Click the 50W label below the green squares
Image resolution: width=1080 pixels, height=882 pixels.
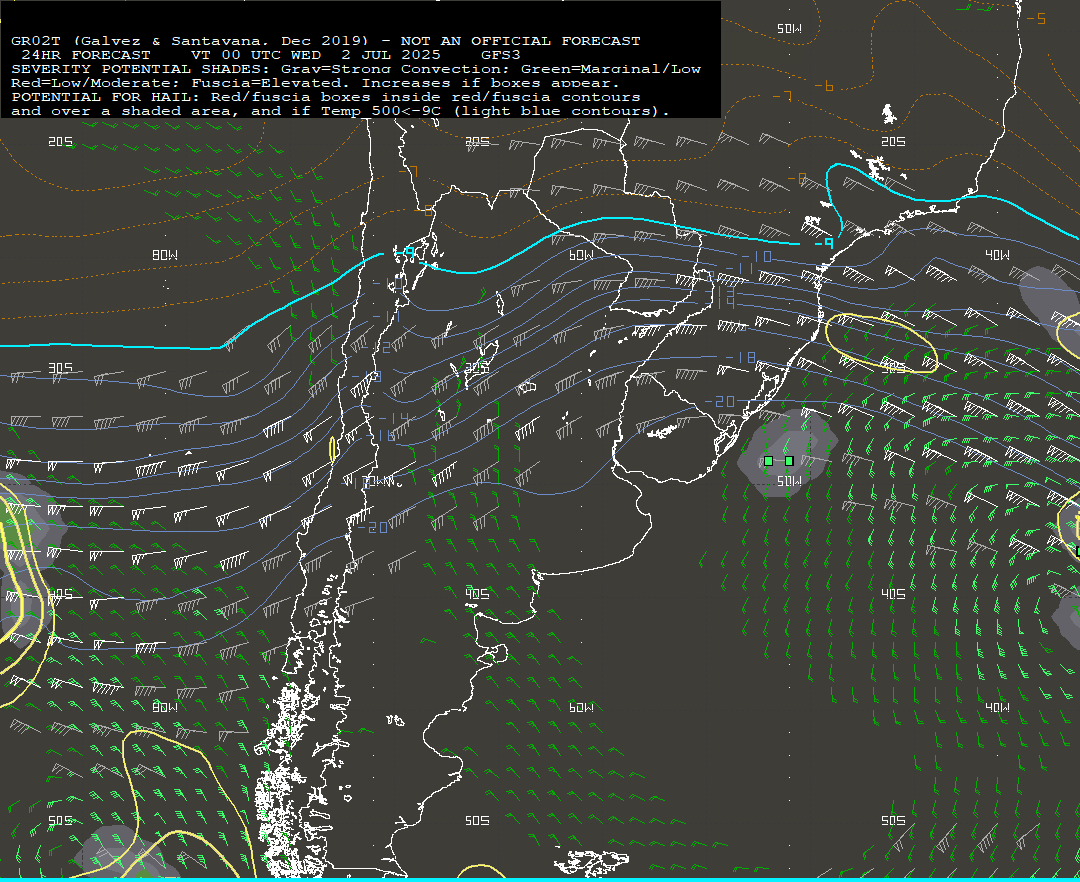click(789, 481)
